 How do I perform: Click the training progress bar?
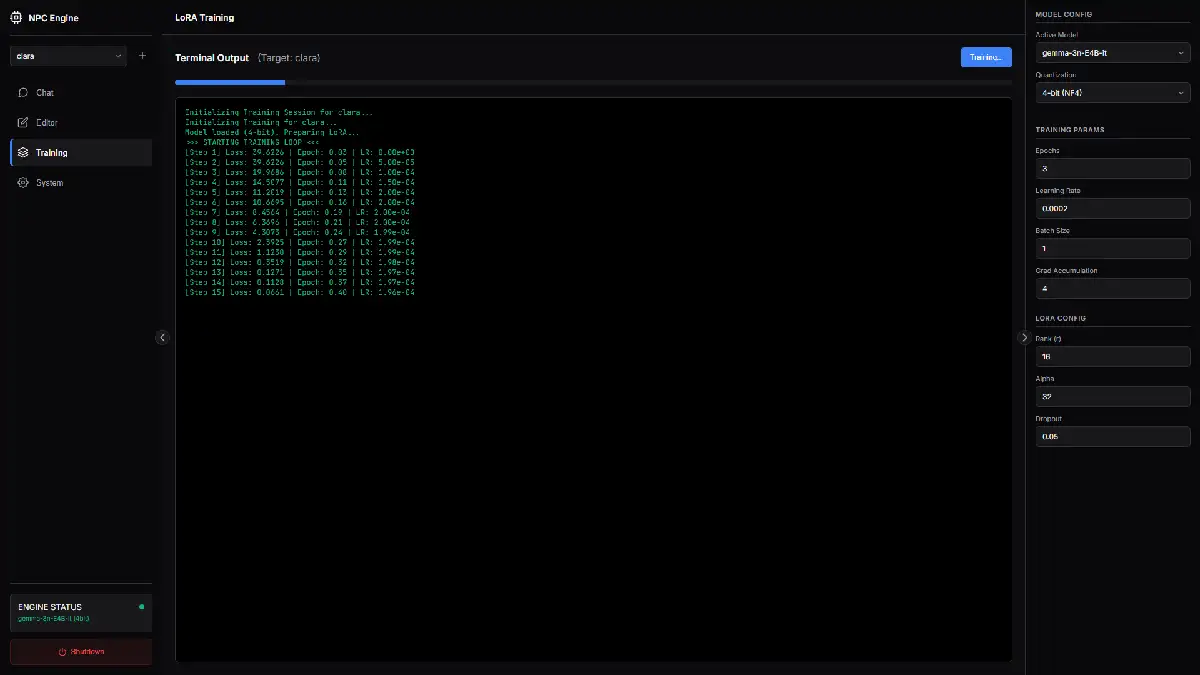click(x=593, y=82)
